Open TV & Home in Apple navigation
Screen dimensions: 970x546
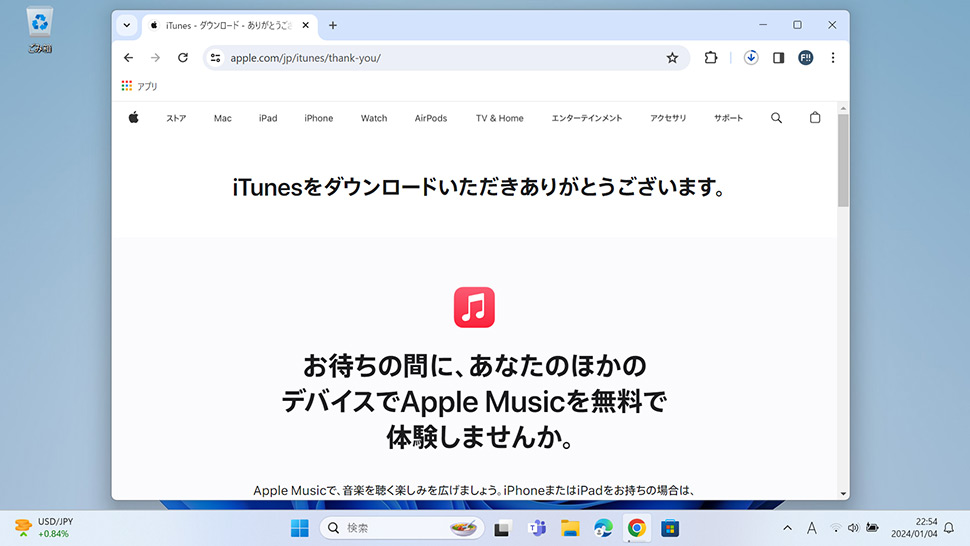(499, 118)
